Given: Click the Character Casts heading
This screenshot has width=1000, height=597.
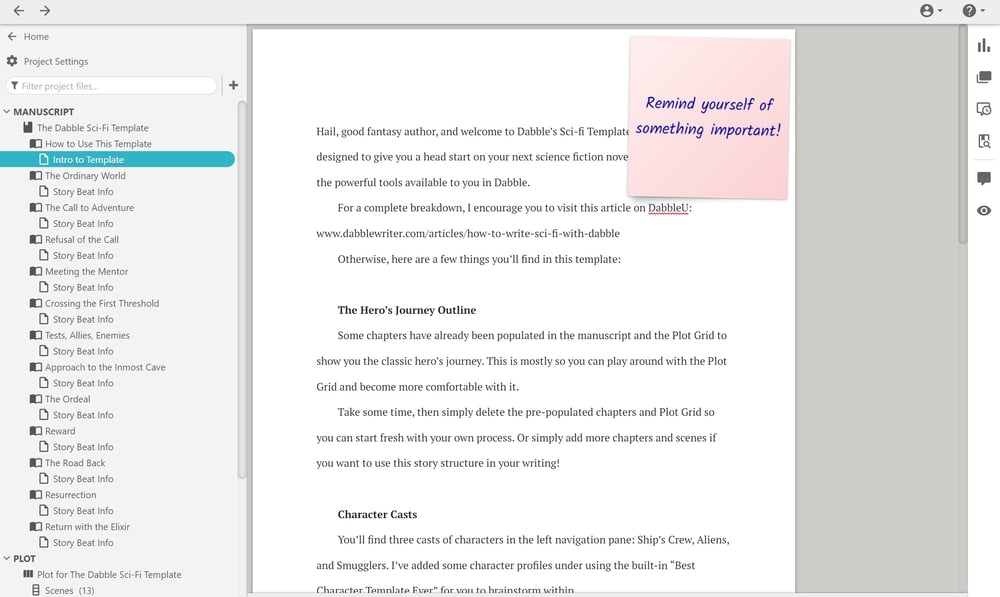Looking at the screenshot, I should (x=377, y=514).
